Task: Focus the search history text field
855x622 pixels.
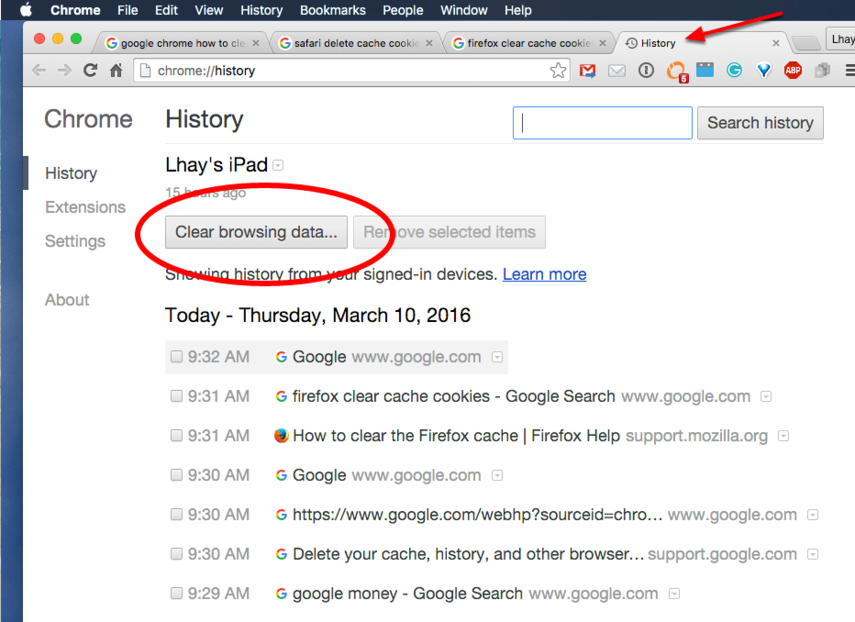Action: pos(603,123)
